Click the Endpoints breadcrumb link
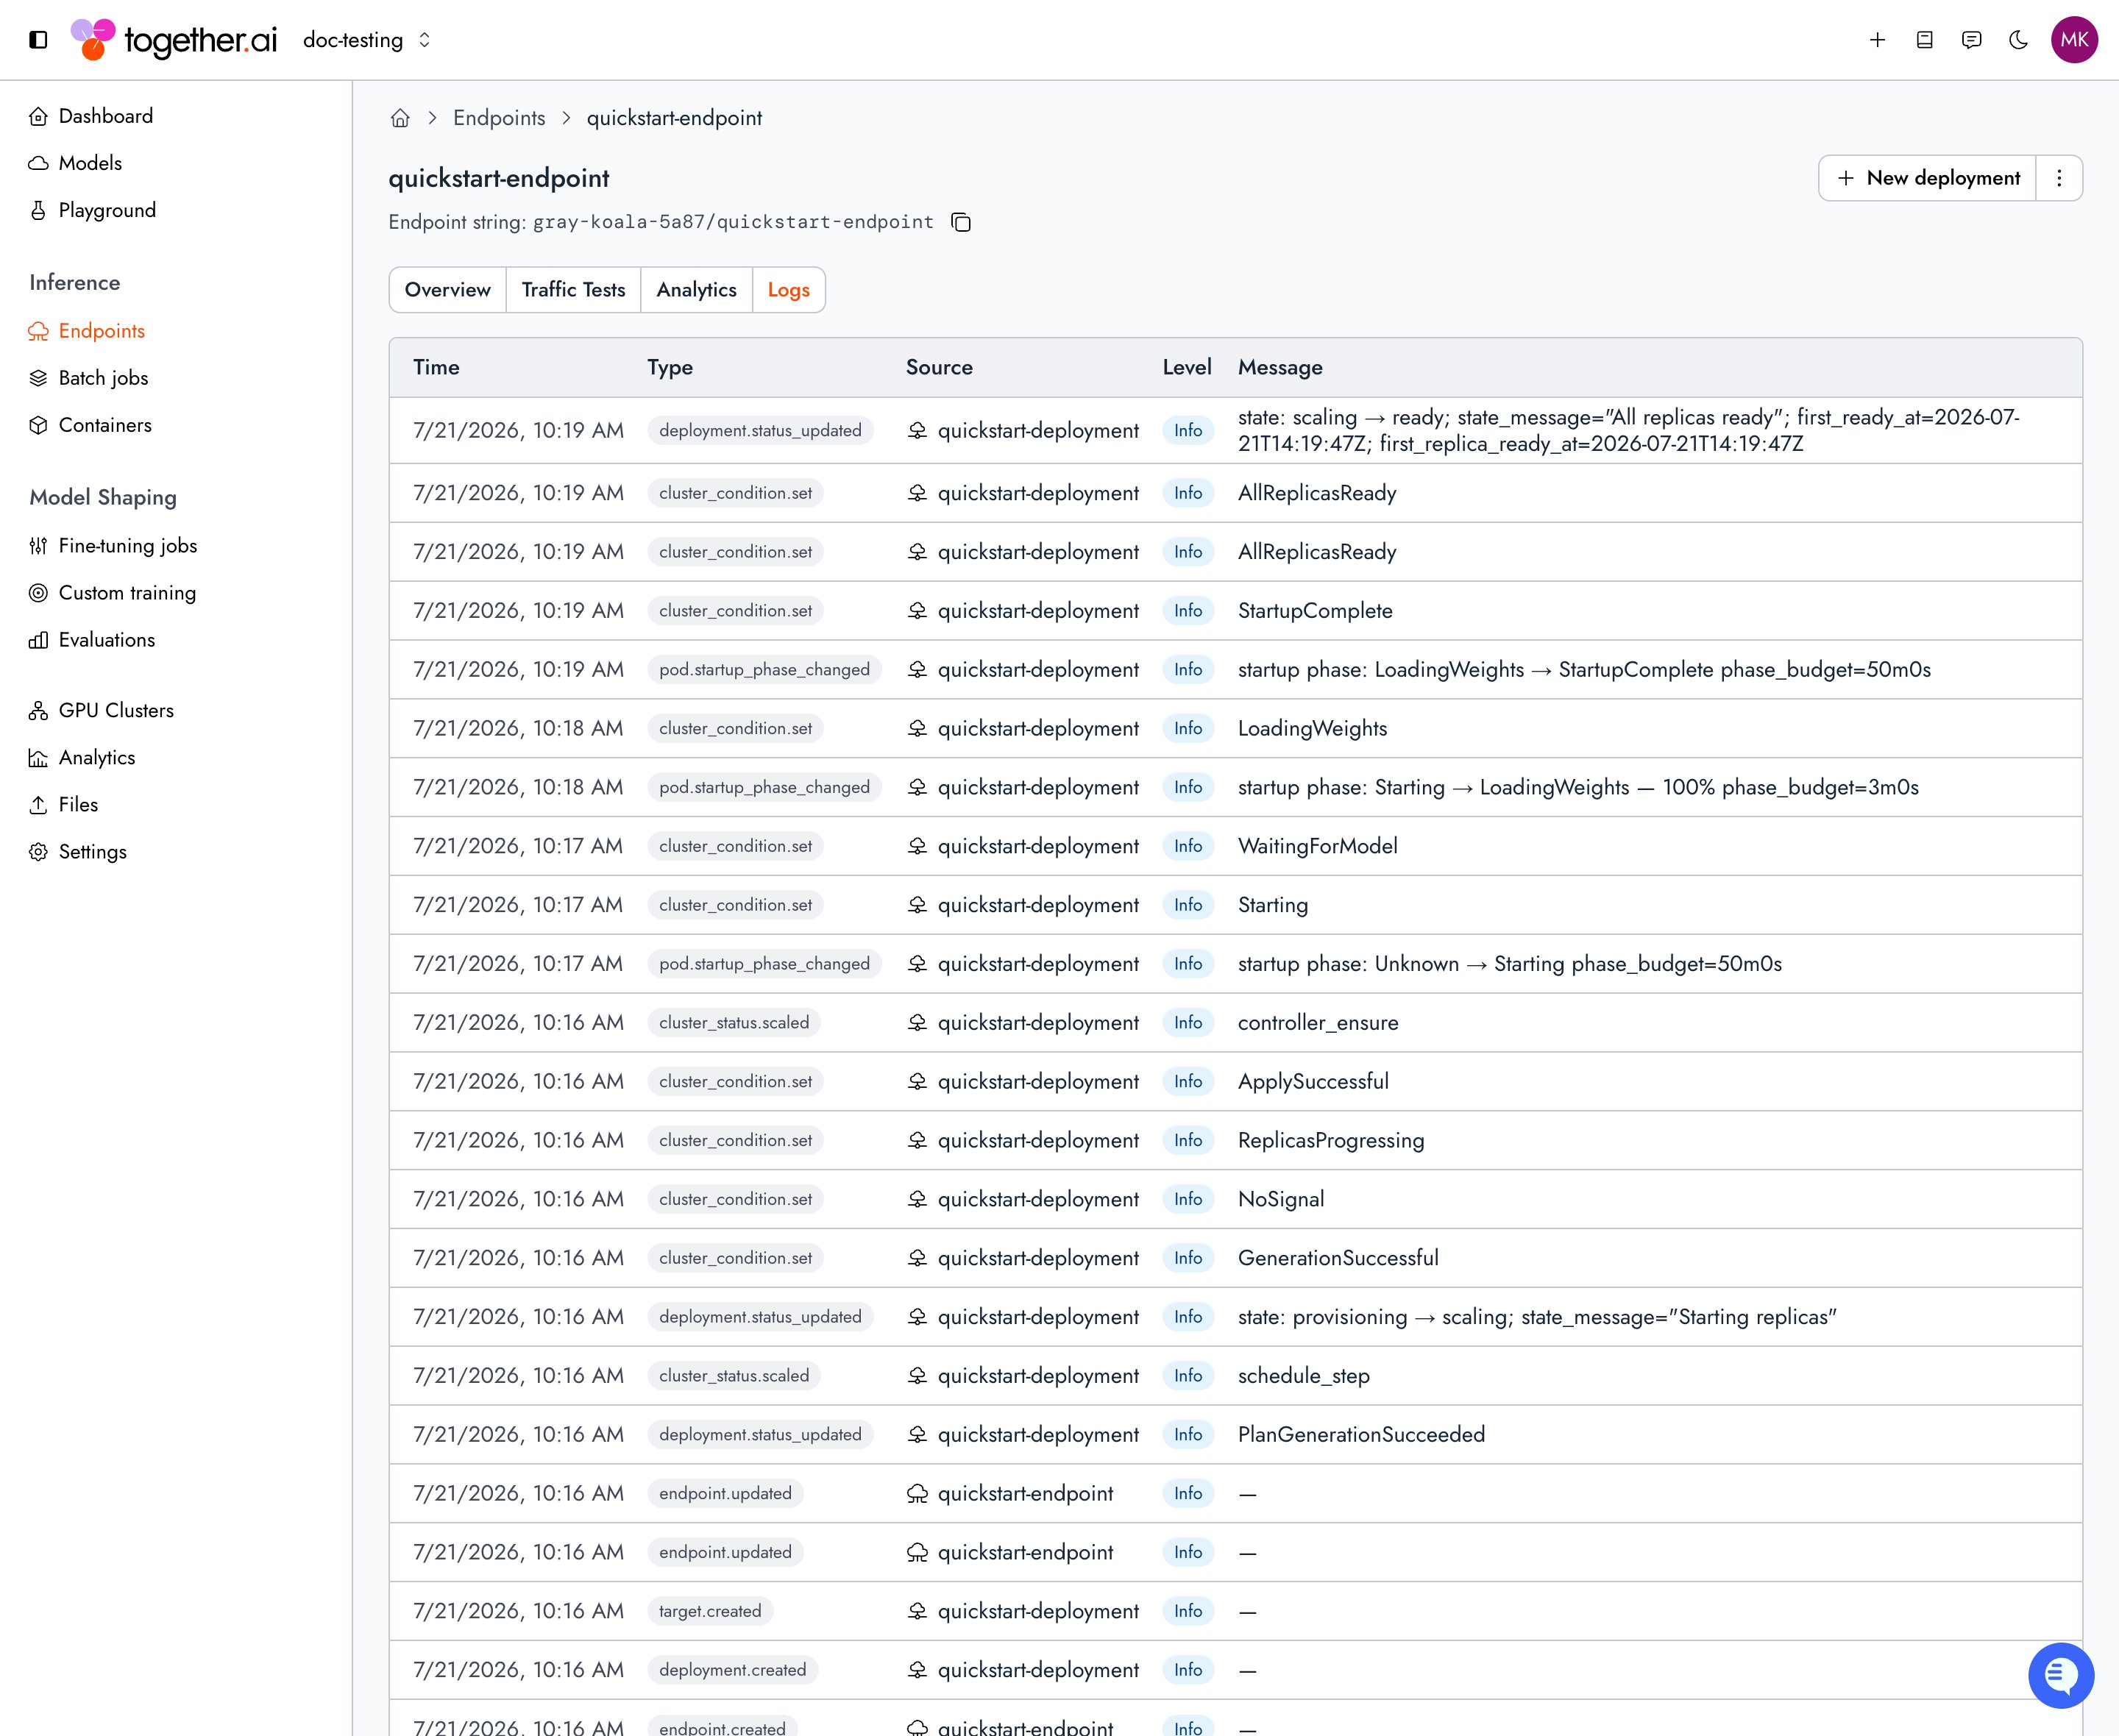2119x1736 pixels. (499, 118)
